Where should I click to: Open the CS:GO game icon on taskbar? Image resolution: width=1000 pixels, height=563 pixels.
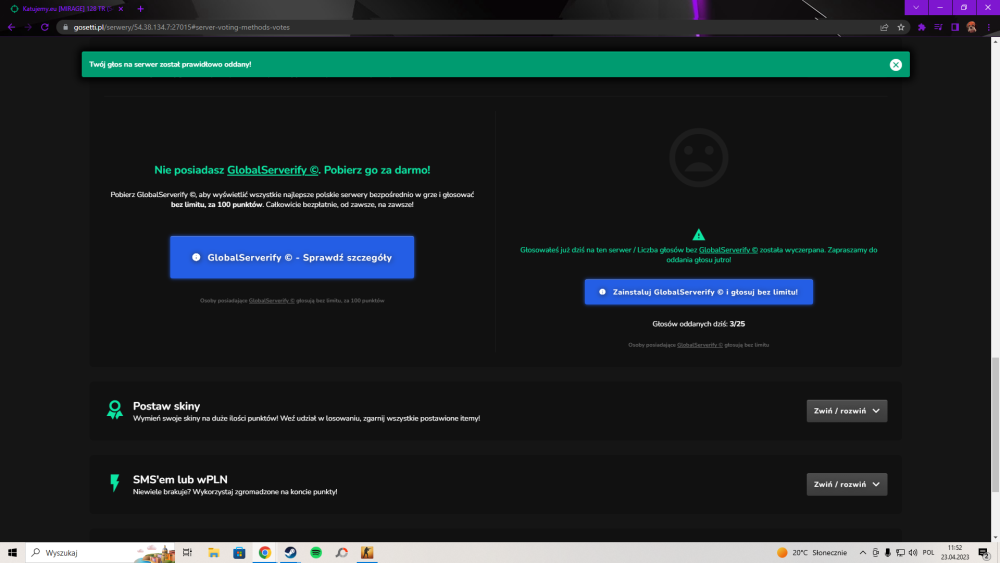pos(367,552)
